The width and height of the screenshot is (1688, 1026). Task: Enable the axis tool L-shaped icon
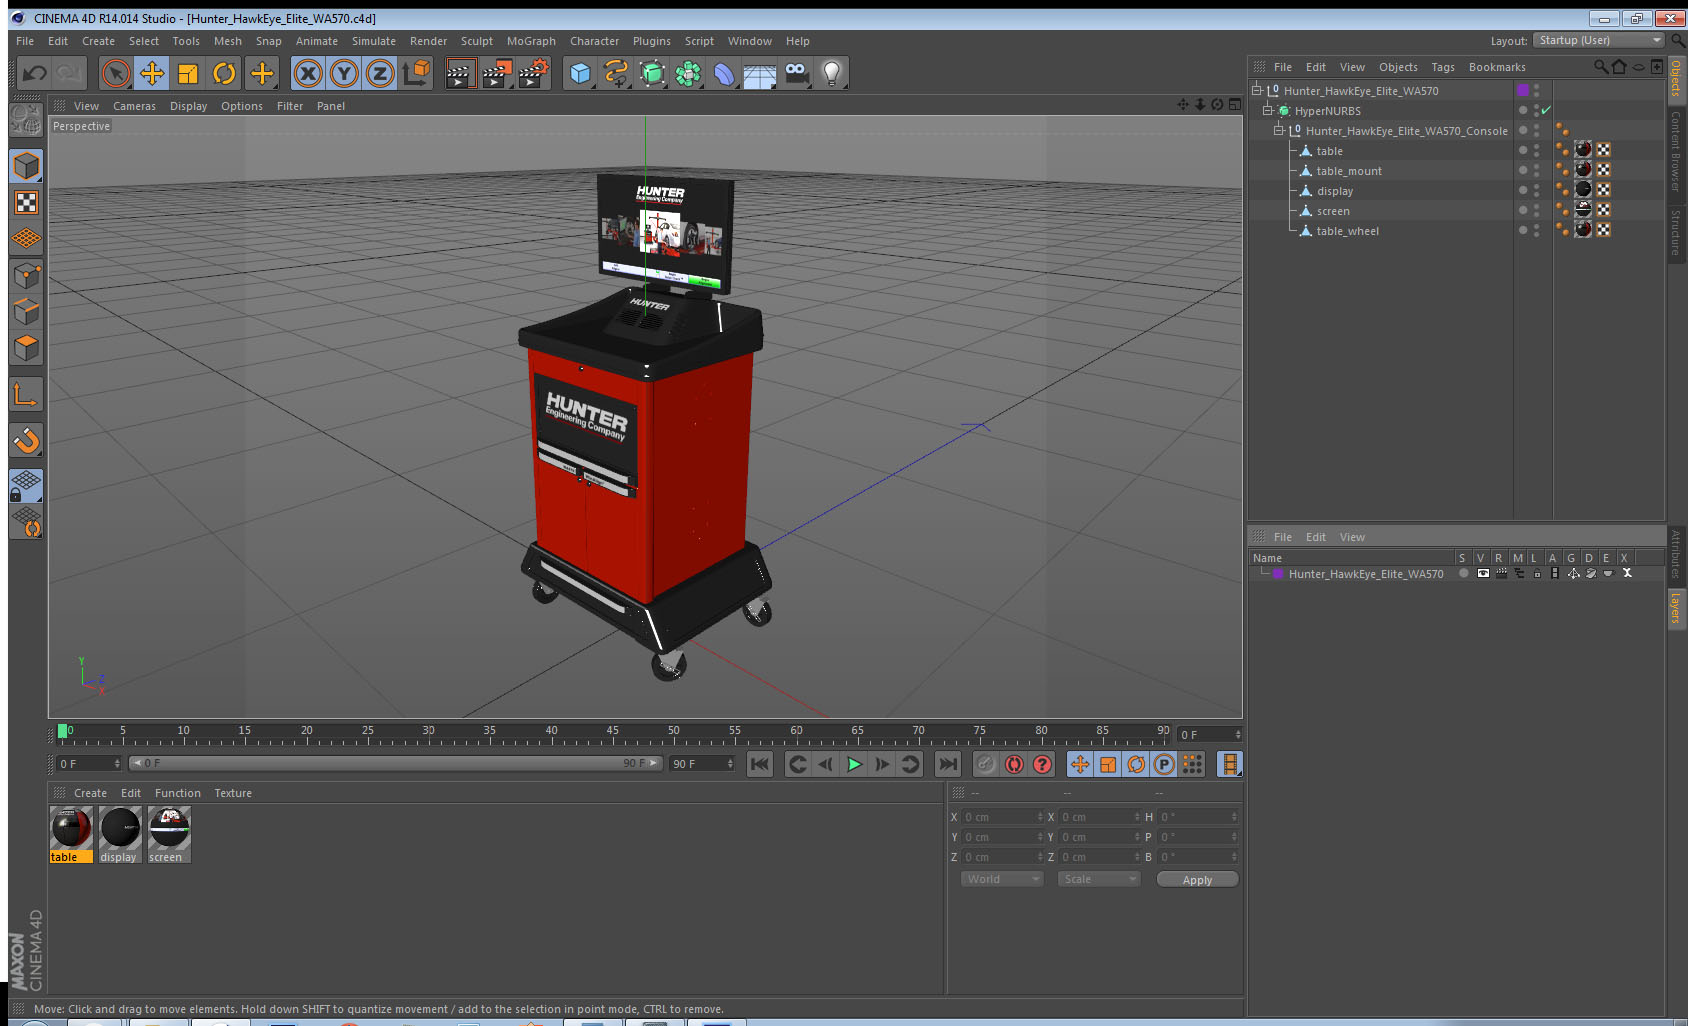26,394
